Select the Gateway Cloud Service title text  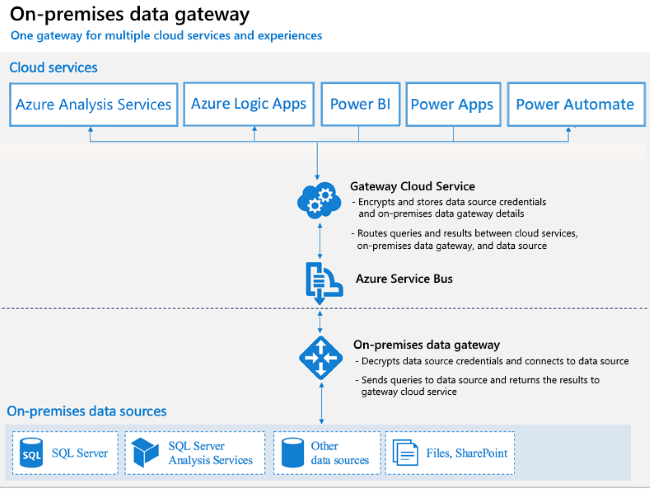click(412, 186)
